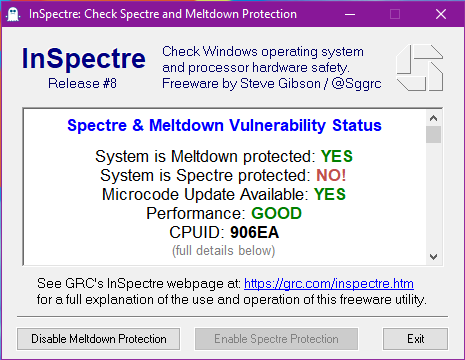
Task: Close the InSpectre window
Action: tap(441, 14)
